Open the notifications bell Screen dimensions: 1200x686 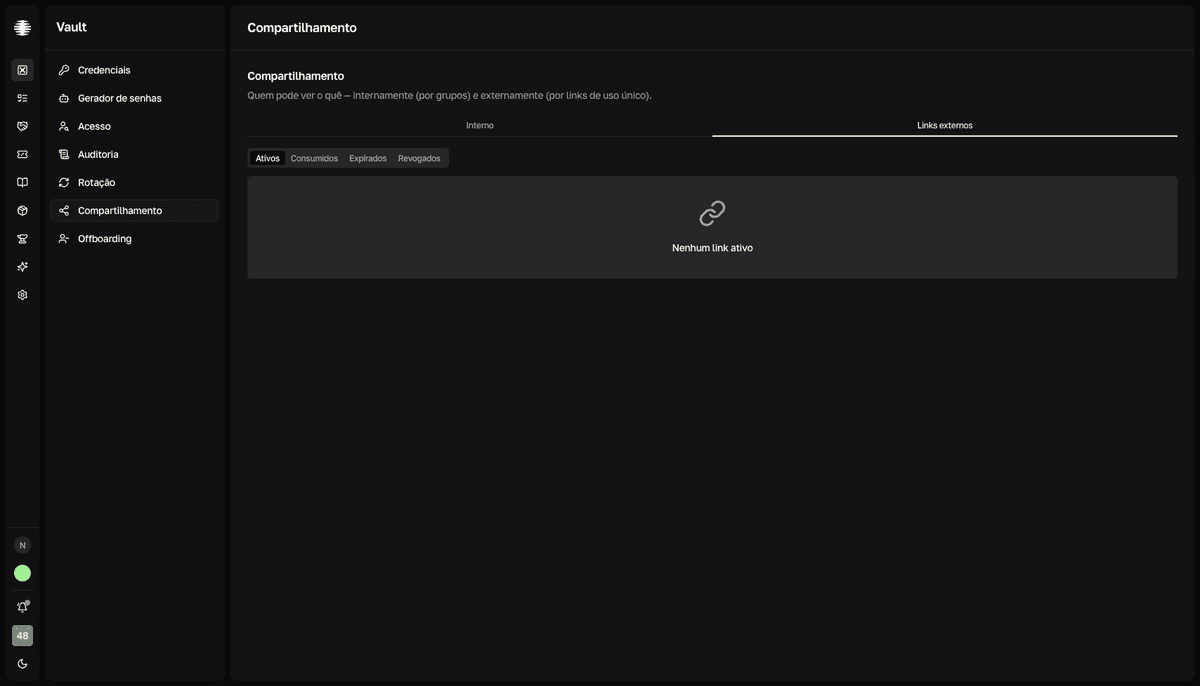click(22, 607)
